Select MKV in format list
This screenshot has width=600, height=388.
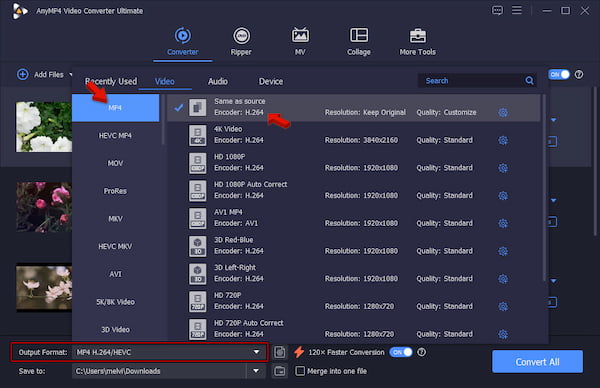[x=115, y=219]
